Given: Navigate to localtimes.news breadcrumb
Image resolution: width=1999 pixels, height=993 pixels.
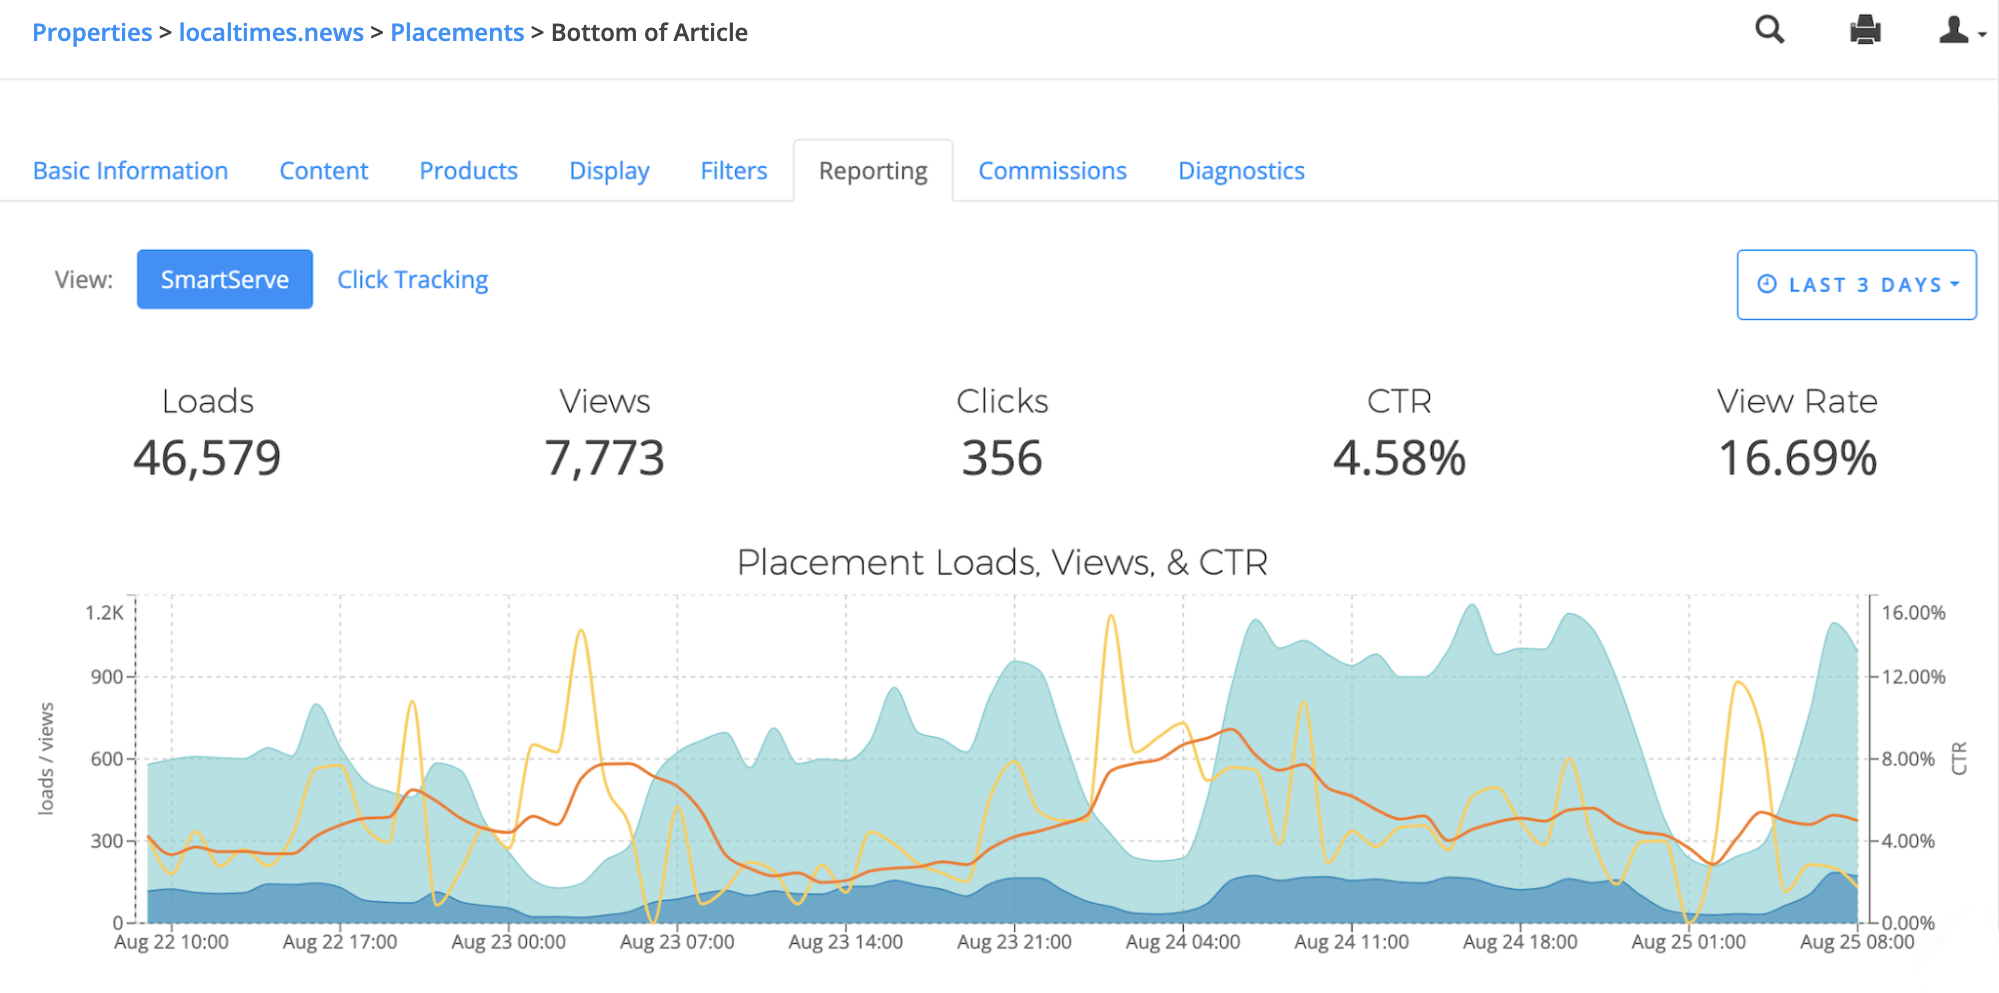Looking at the screenshot, I should point(271,33).
